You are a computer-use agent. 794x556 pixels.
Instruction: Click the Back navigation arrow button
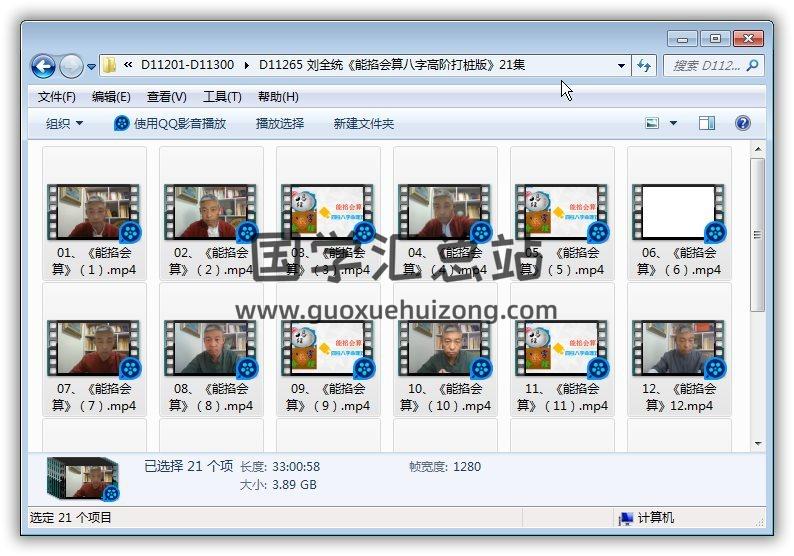click(x=43, y=66)
